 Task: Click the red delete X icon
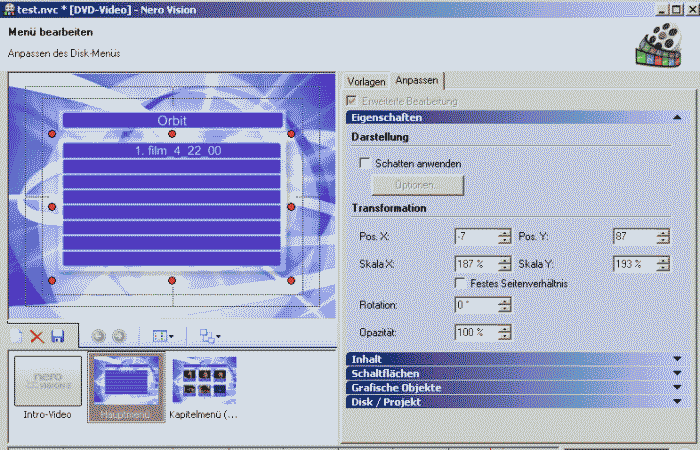[37, 337]
